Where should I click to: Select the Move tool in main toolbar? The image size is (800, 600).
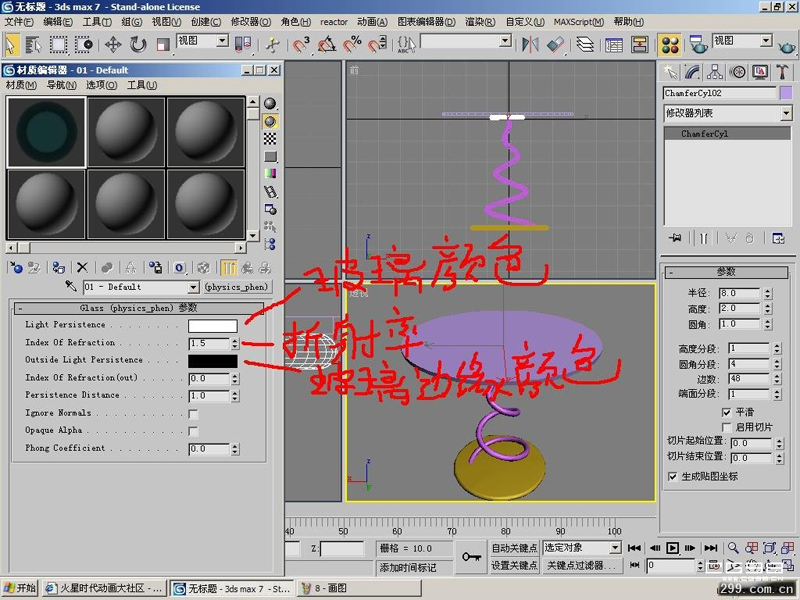click(x=113, y=45)
